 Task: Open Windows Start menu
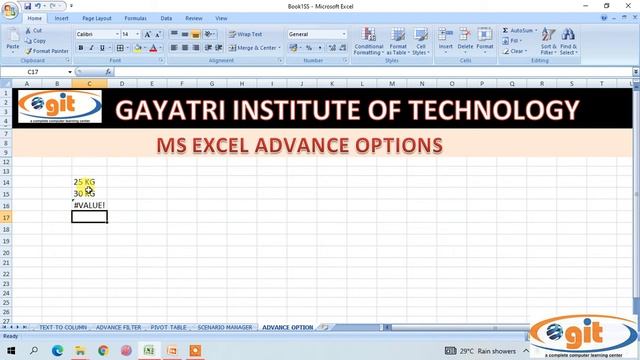click(x=11, y=351)
